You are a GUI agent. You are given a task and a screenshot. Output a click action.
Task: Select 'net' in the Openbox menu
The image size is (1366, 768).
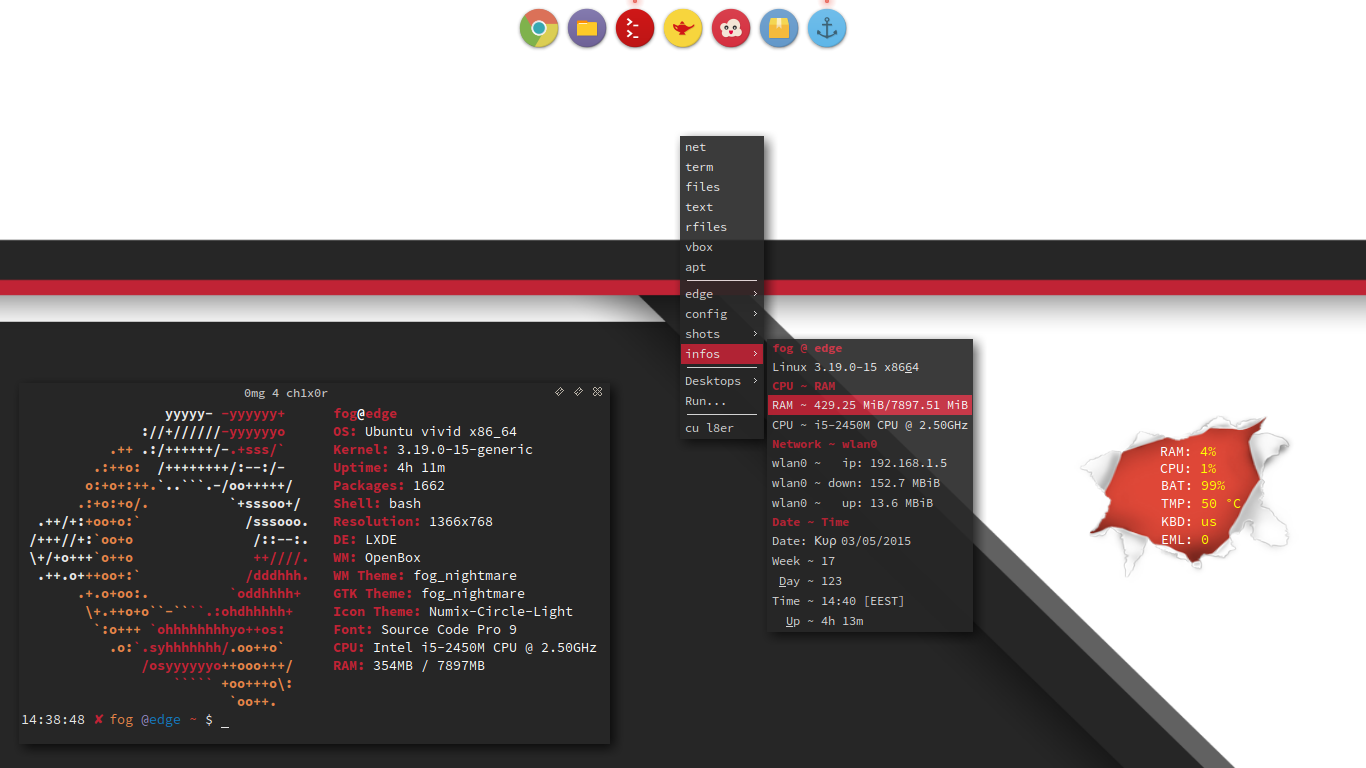tap(722, 147)
